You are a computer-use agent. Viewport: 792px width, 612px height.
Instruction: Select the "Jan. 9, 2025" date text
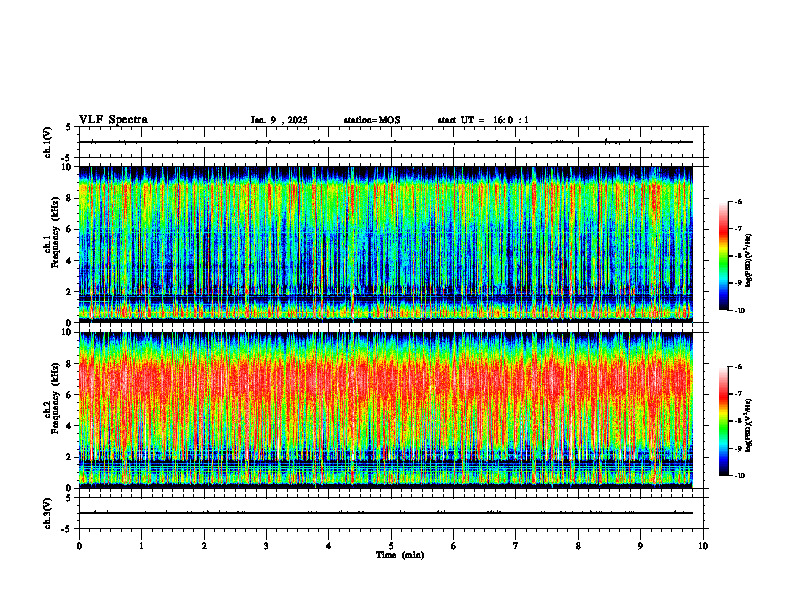click(x=279, y=120)
